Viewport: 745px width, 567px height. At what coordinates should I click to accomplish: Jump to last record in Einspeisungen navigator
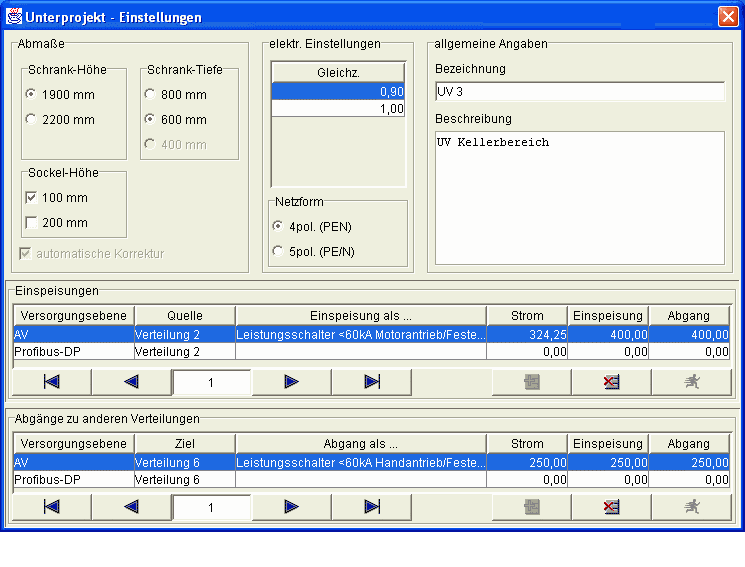371,382
